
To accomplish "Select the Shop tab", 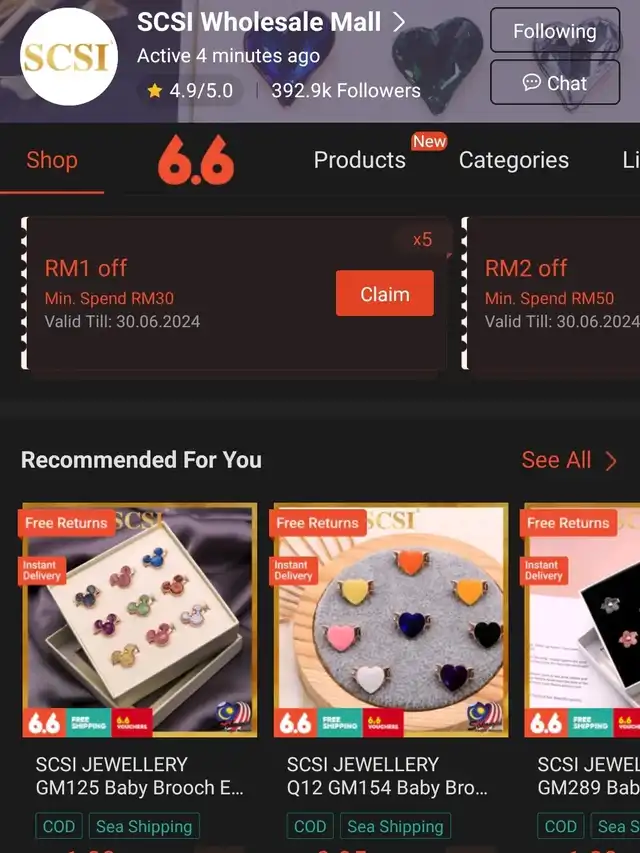I will 52,160.
